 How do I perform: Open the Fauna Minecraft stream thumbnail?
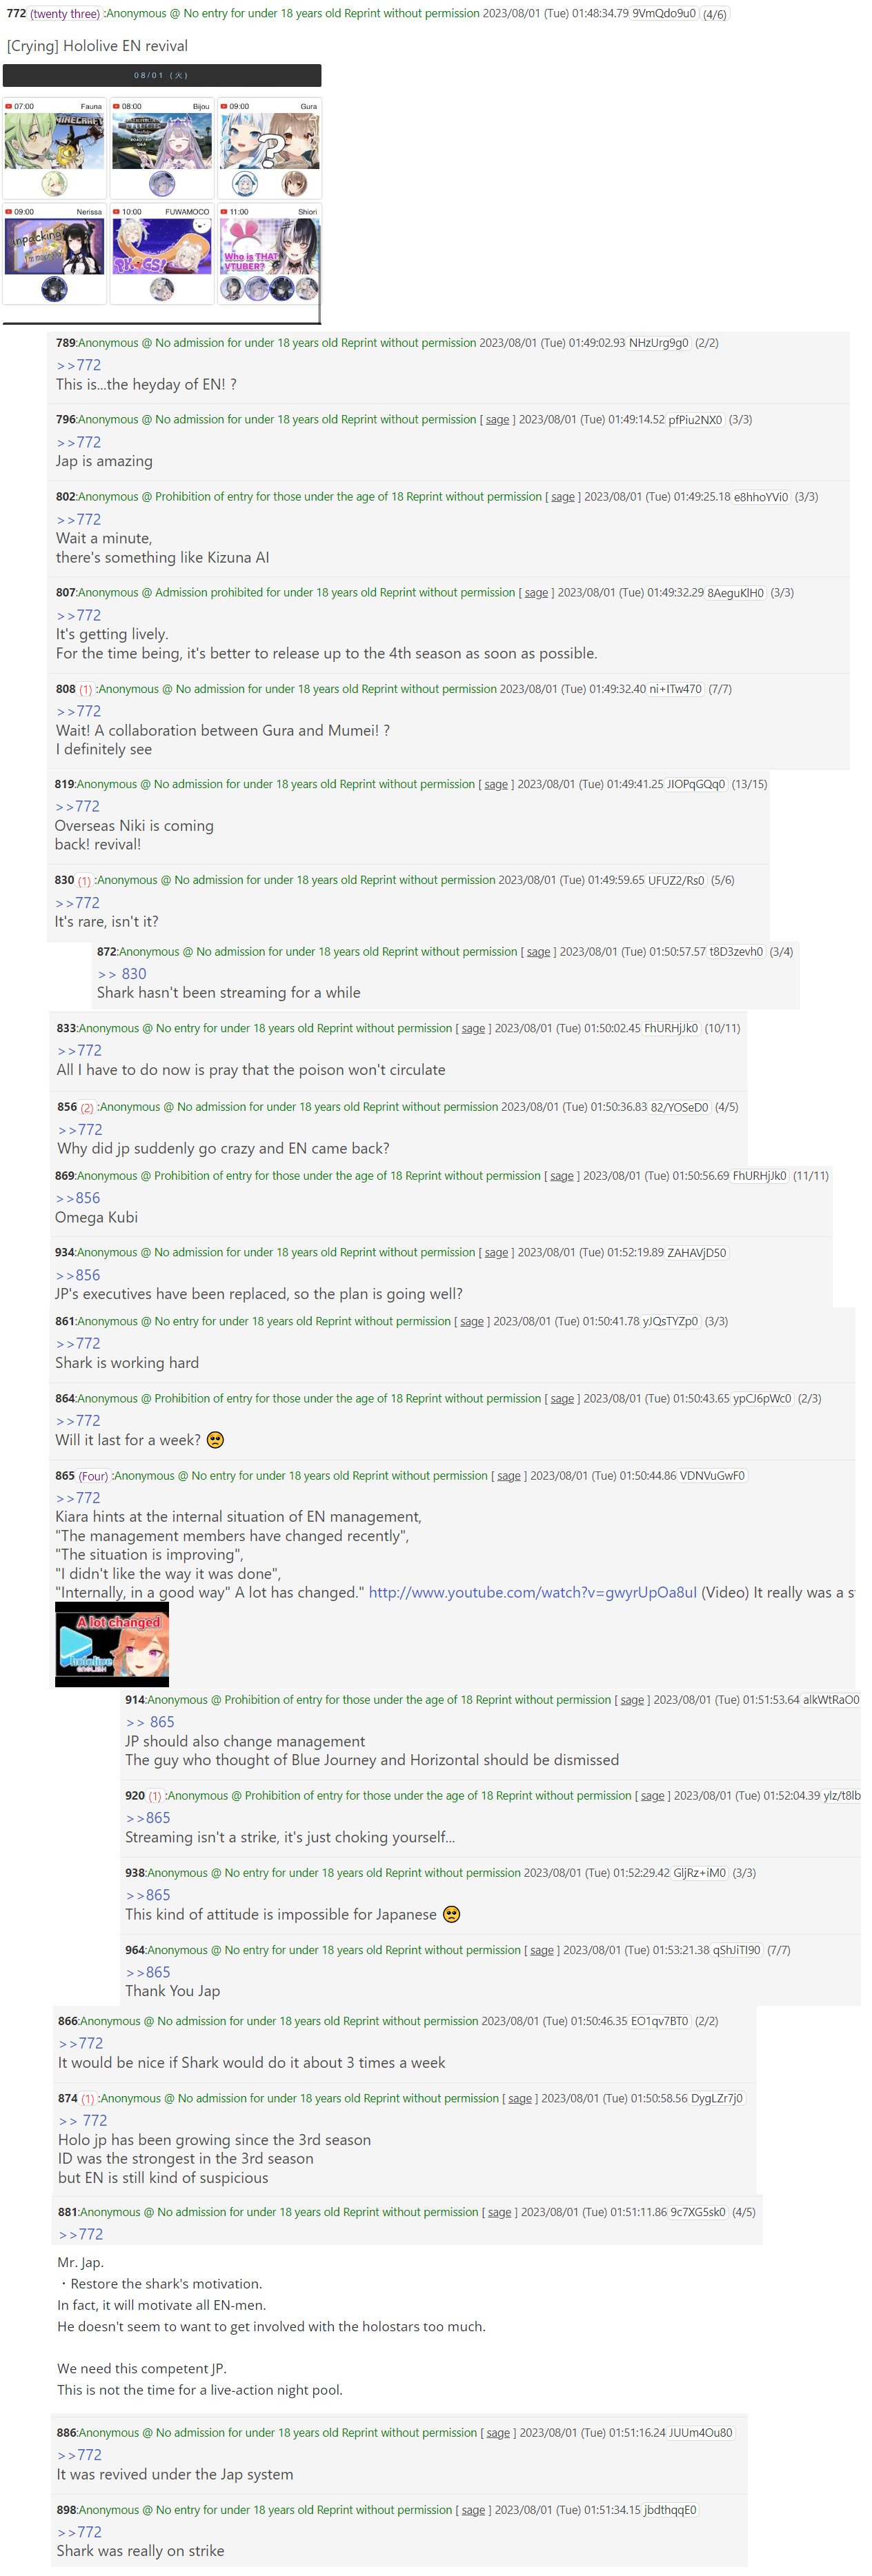[54, 141]
